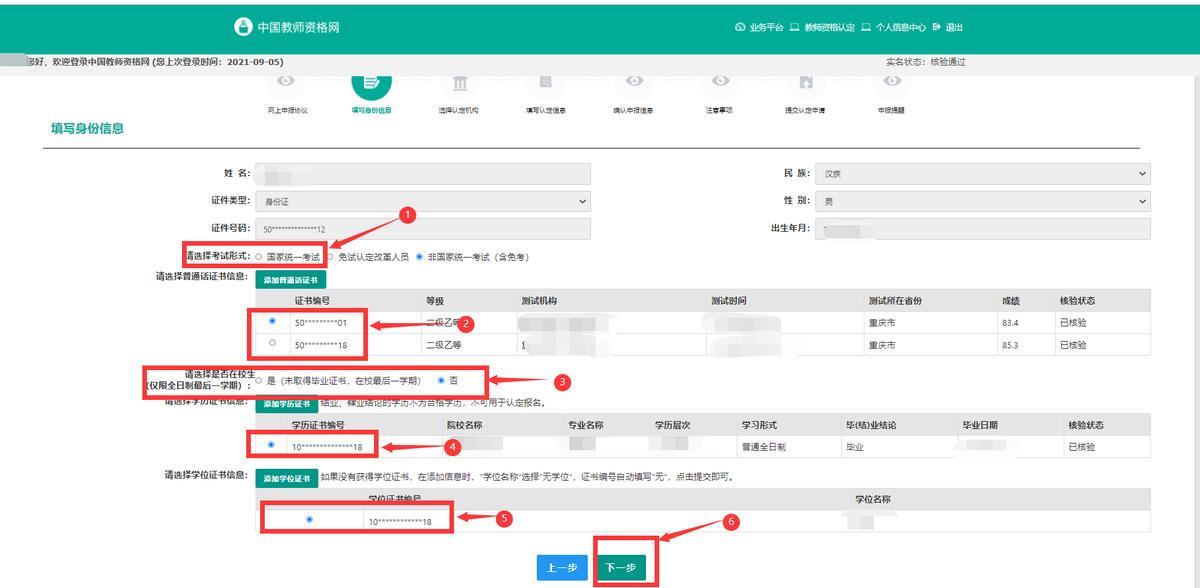Click 添加学历证书 button
Screen dimensions: 1200x588
coord(287,403)
